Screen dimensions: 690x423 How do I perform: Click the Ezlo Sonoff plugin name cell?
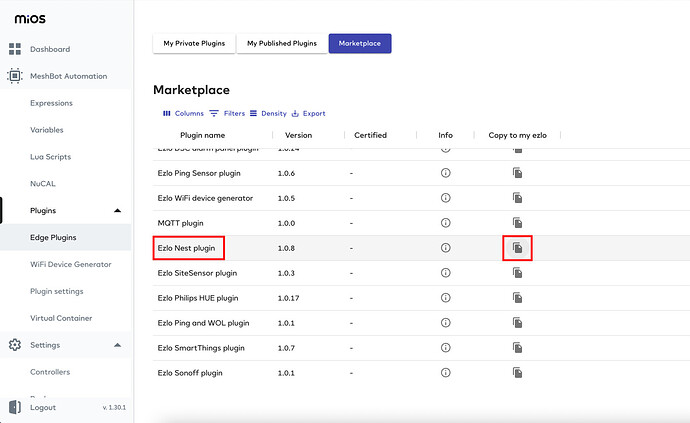pyautogui.click(x=190, y=373)
